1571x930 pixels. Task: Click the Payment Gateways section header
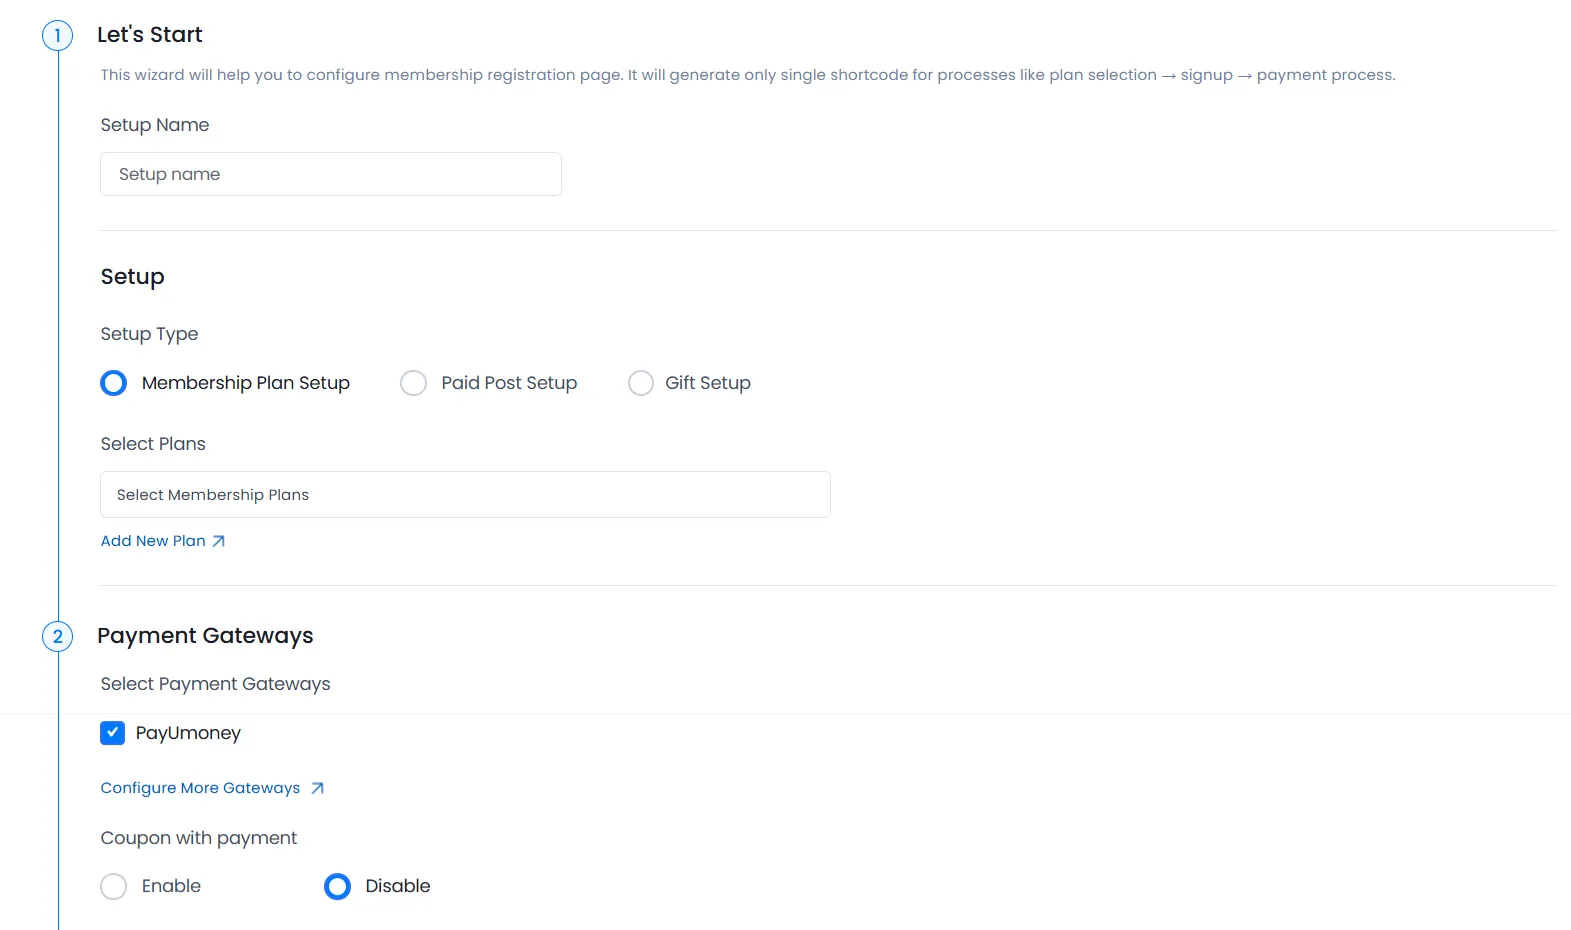click(206, 636)
